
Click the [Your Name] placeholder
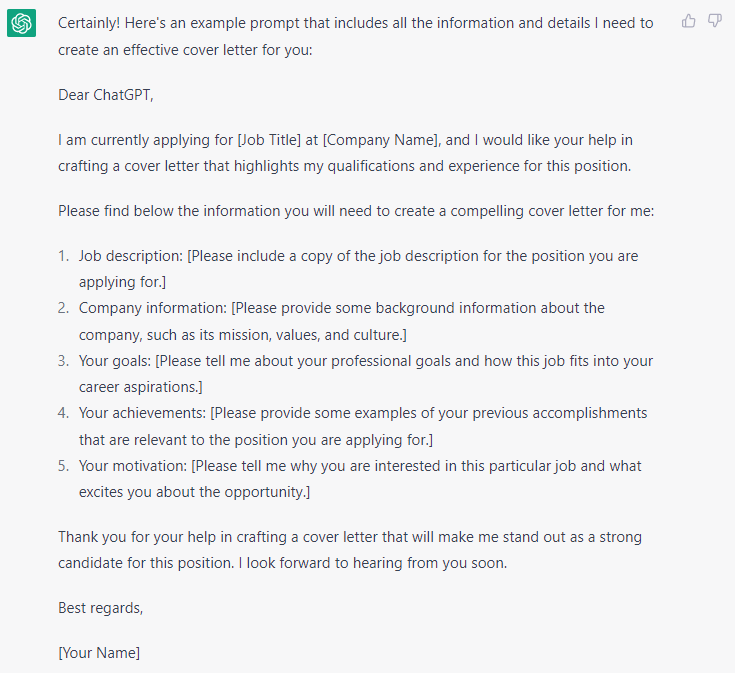99,653
